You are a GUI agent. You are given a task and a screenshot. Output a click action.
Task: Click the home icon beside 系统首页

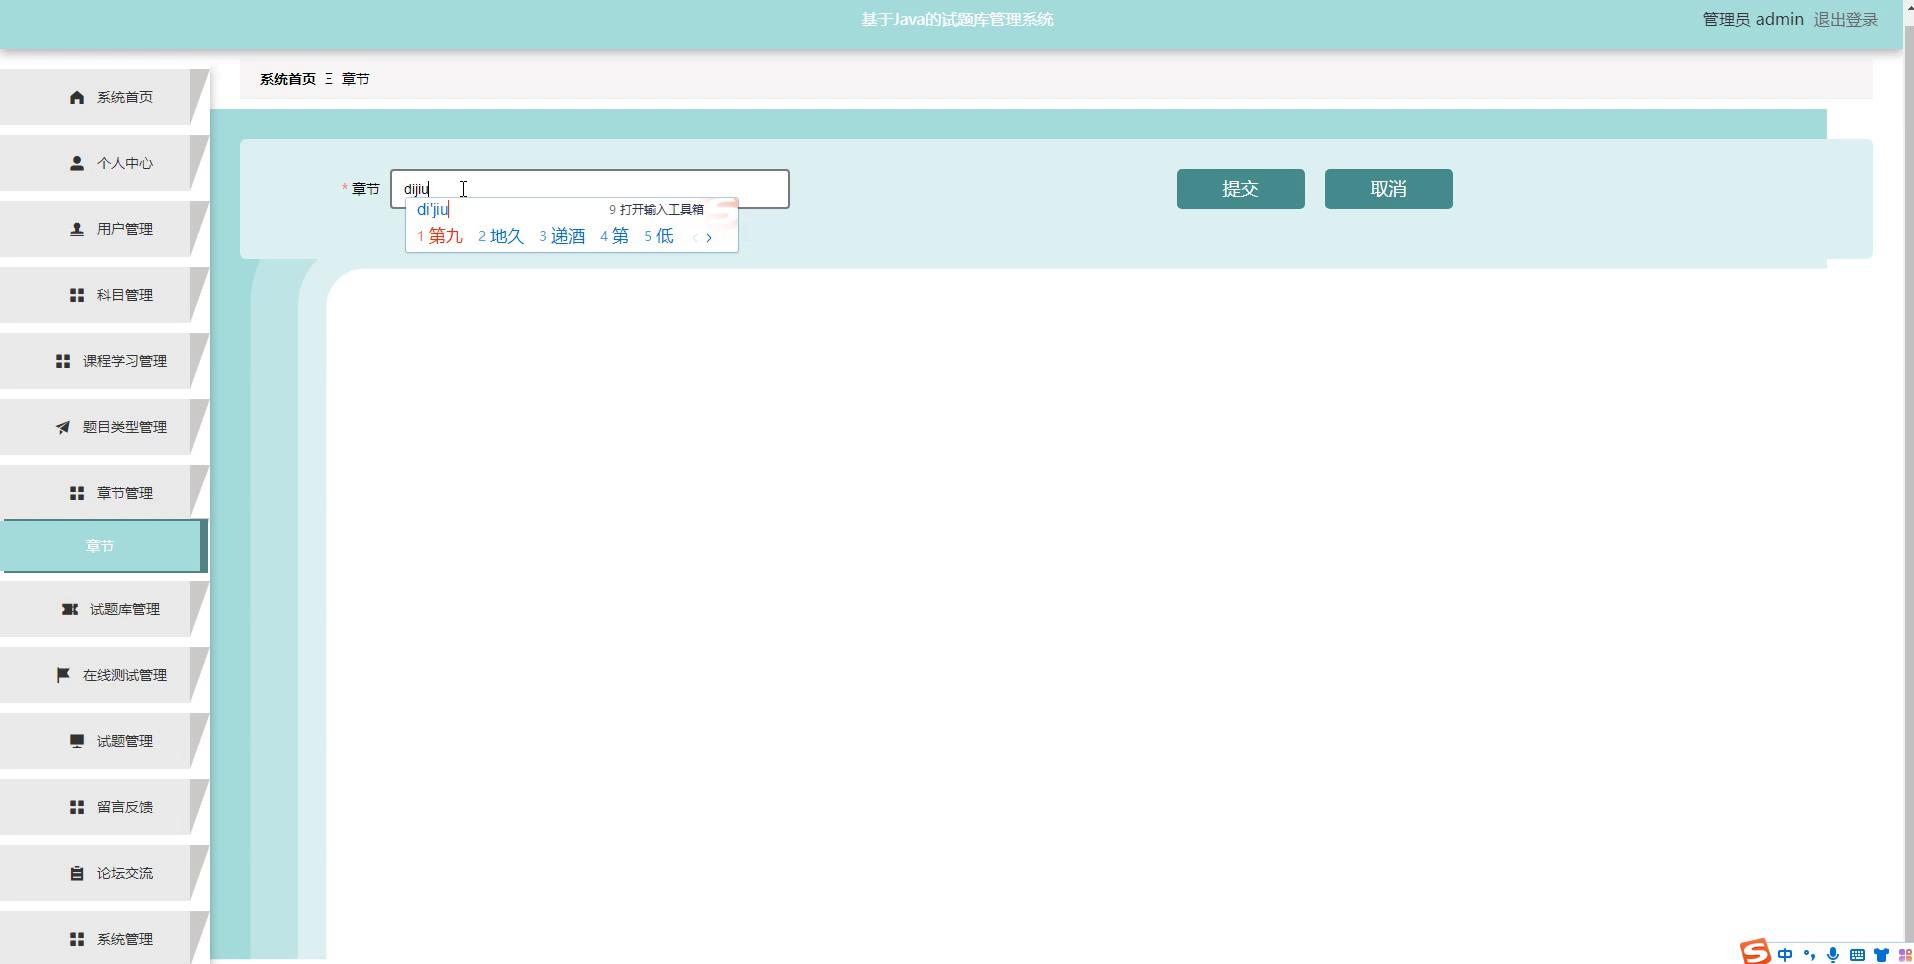click(77, 97)
